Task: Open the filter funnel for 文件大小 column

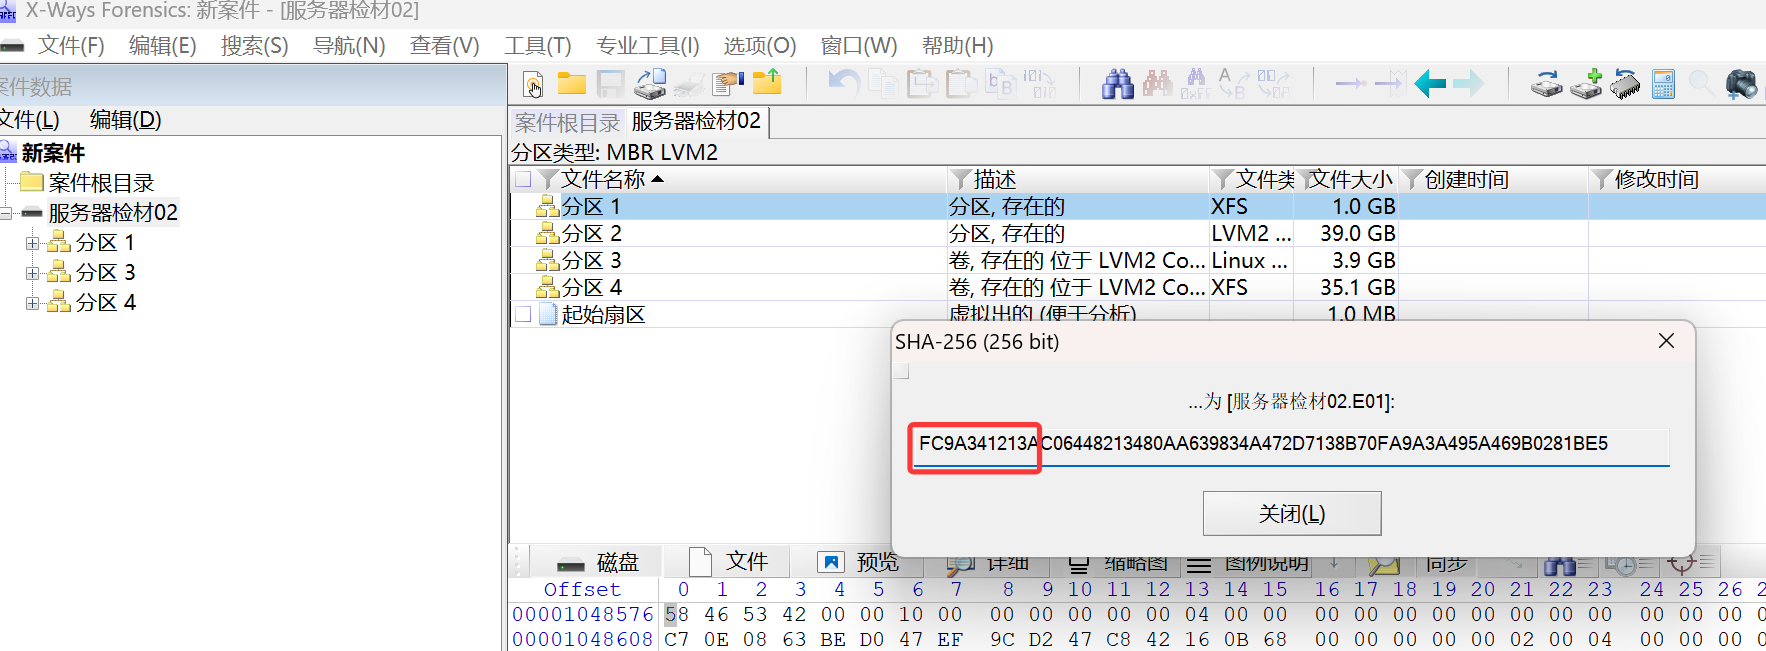Action: pyautogui.click(x=1306, y=179)
